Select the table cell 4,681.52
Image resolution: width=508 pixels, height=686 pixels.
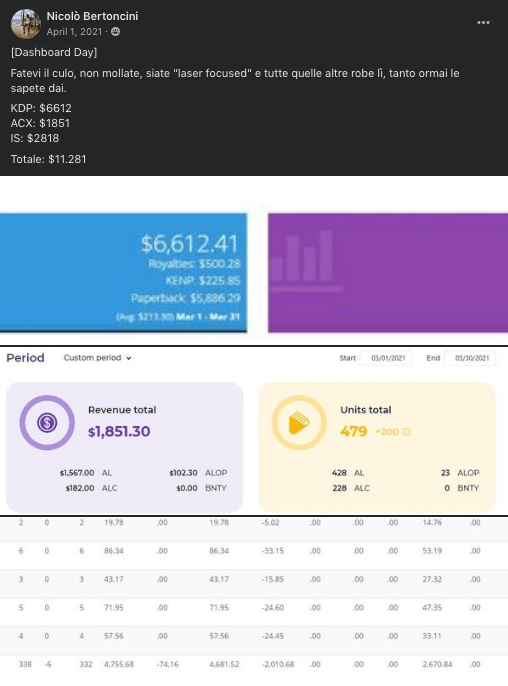point(224,664)
